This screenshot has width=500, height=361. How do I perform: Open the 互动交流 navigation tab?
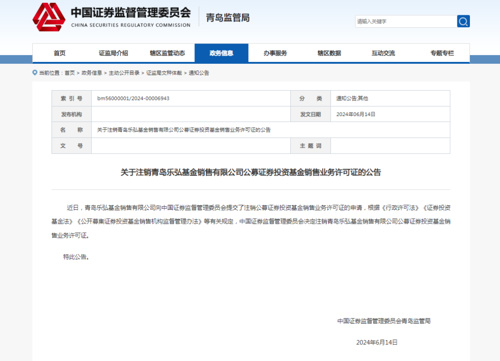[x=383, y=53]
